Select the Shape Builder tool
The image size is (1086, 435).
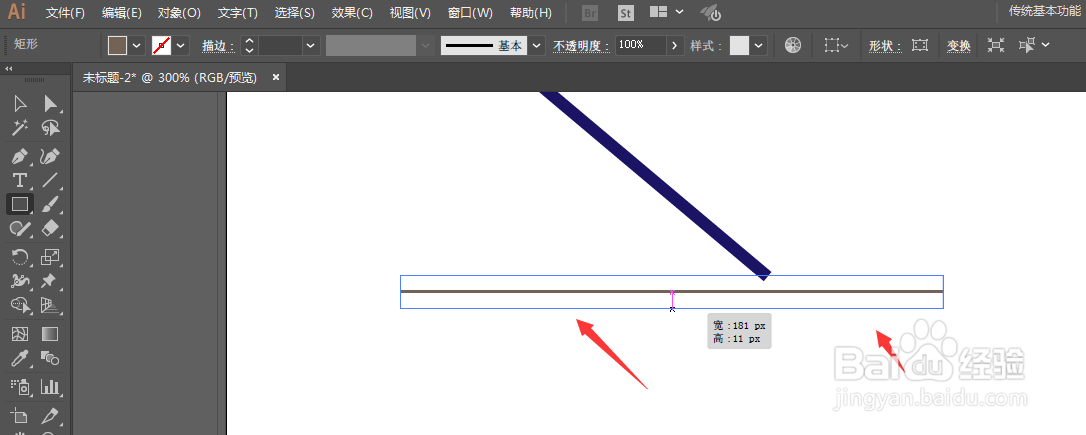[x=20, y=305]
